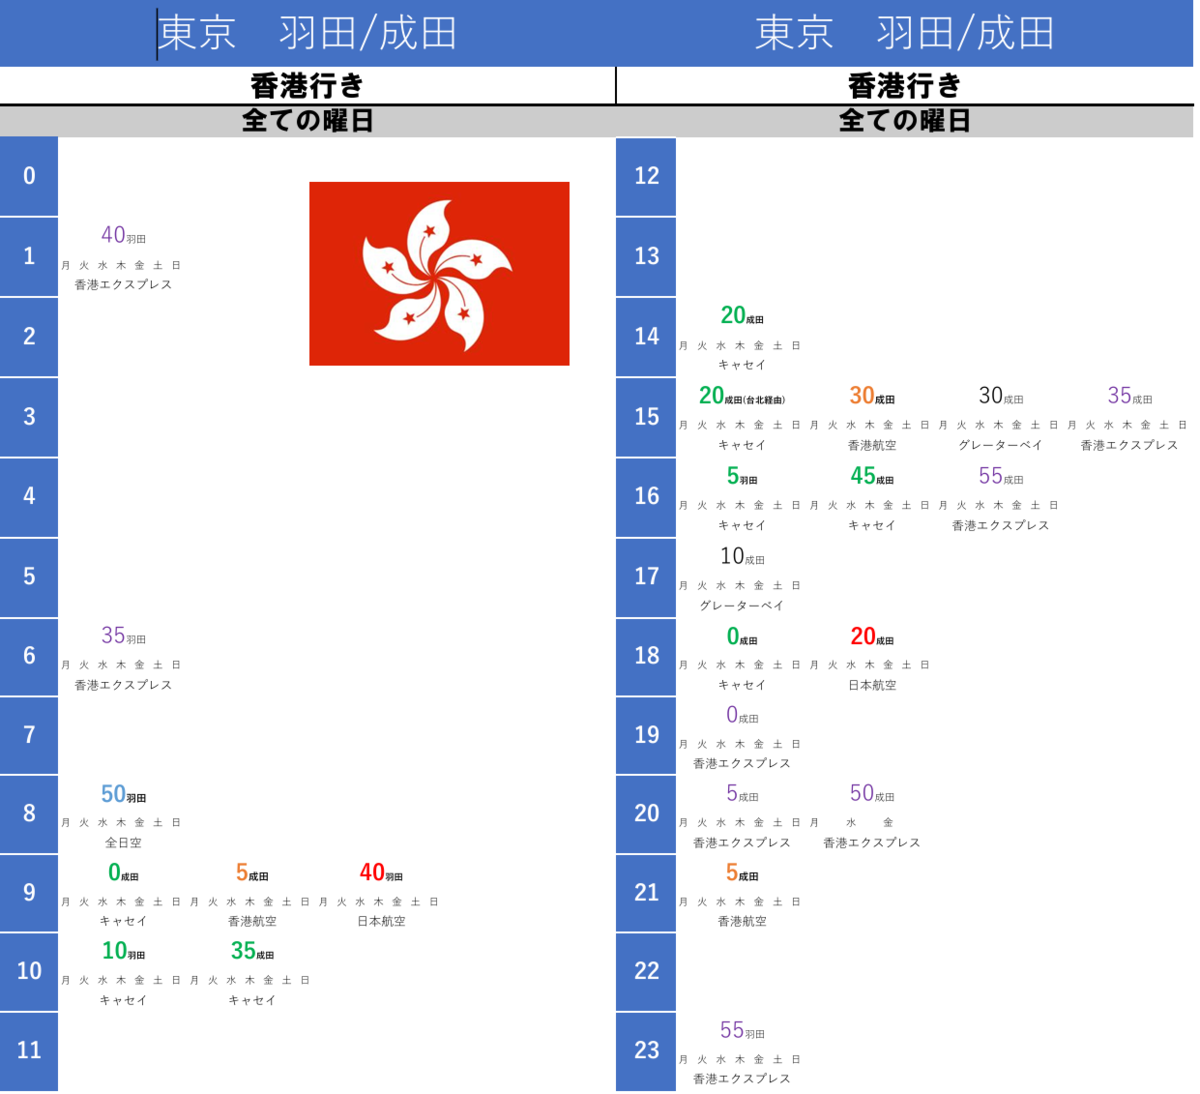Select the hour 1 row header cell
The height and width of the screenshot is (1094, 1200).
click(x=29, y=256)
